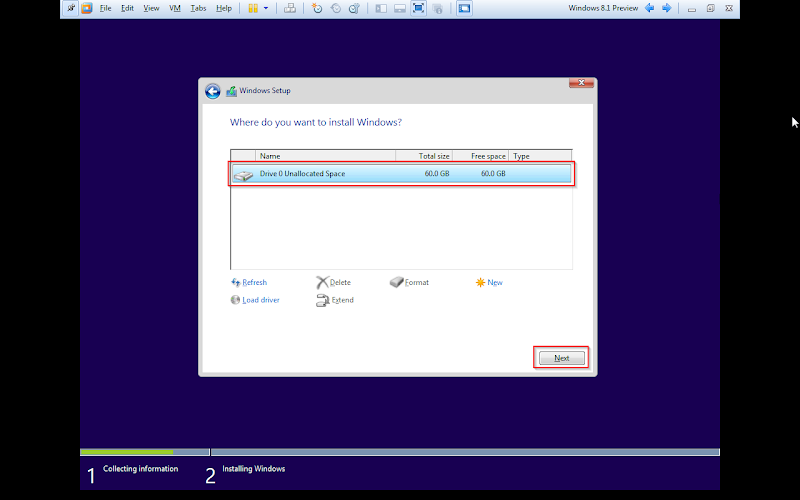This screenshot has height=500, width=800.
Task: Click the New partition star icon
Action: [x=480, y=282]
